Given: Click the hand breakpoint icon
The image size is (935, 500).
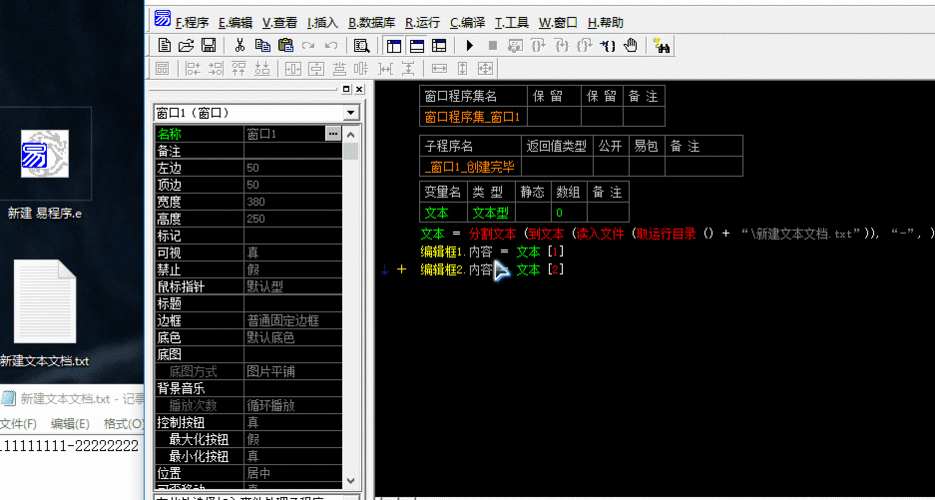Looking at the screenshot, I should [631, 45].
